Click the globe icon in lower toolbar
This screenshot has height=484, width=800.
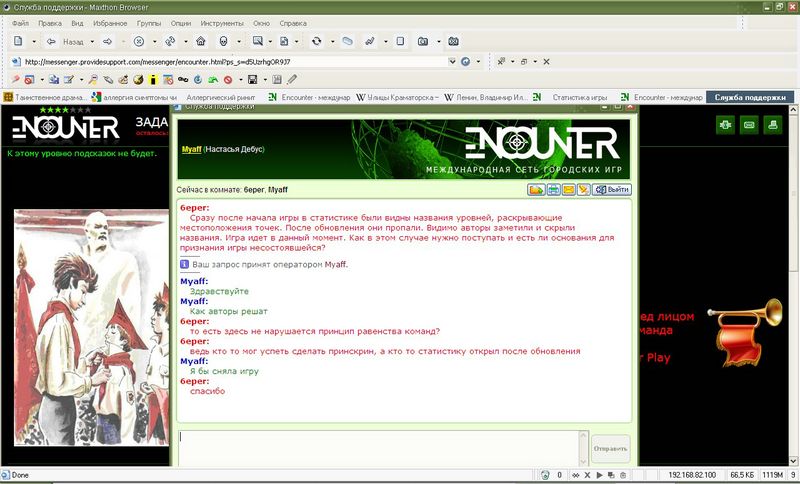pyautogui.click(x=138, y=80)
